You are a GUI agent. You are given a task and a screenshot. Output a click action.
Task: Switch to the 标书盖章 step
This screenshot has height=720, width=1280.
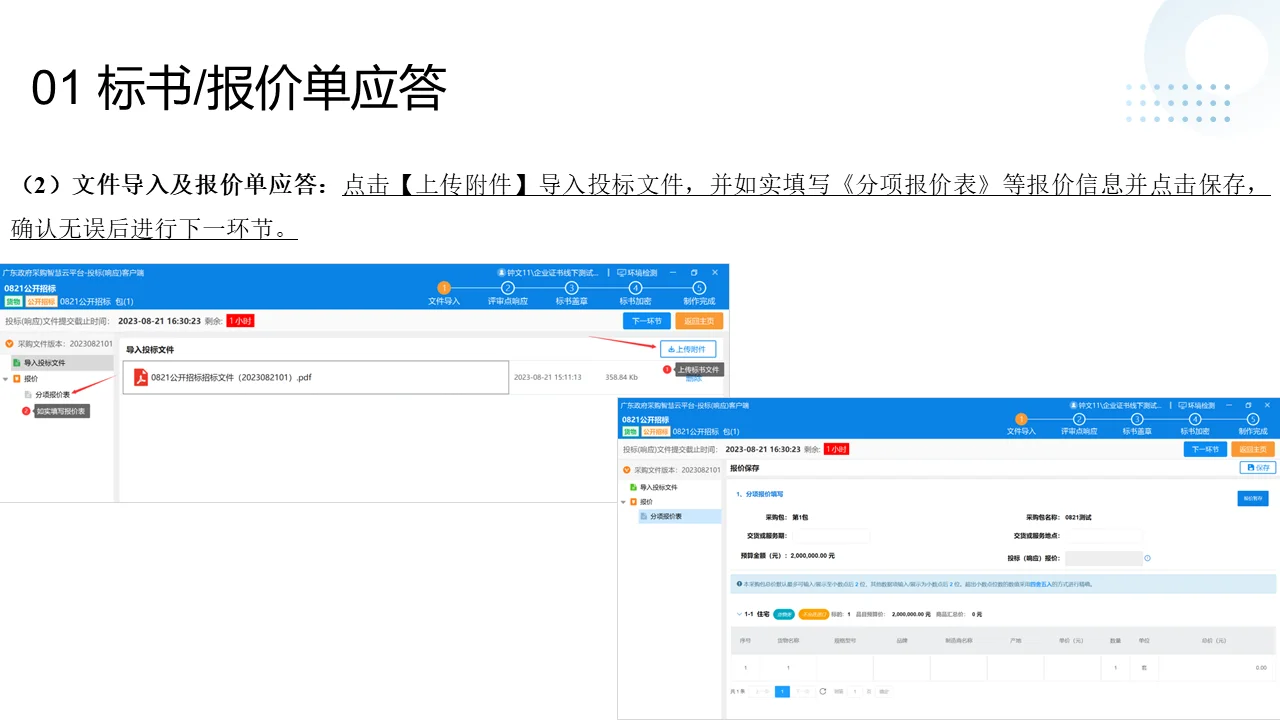pos(569,288)
